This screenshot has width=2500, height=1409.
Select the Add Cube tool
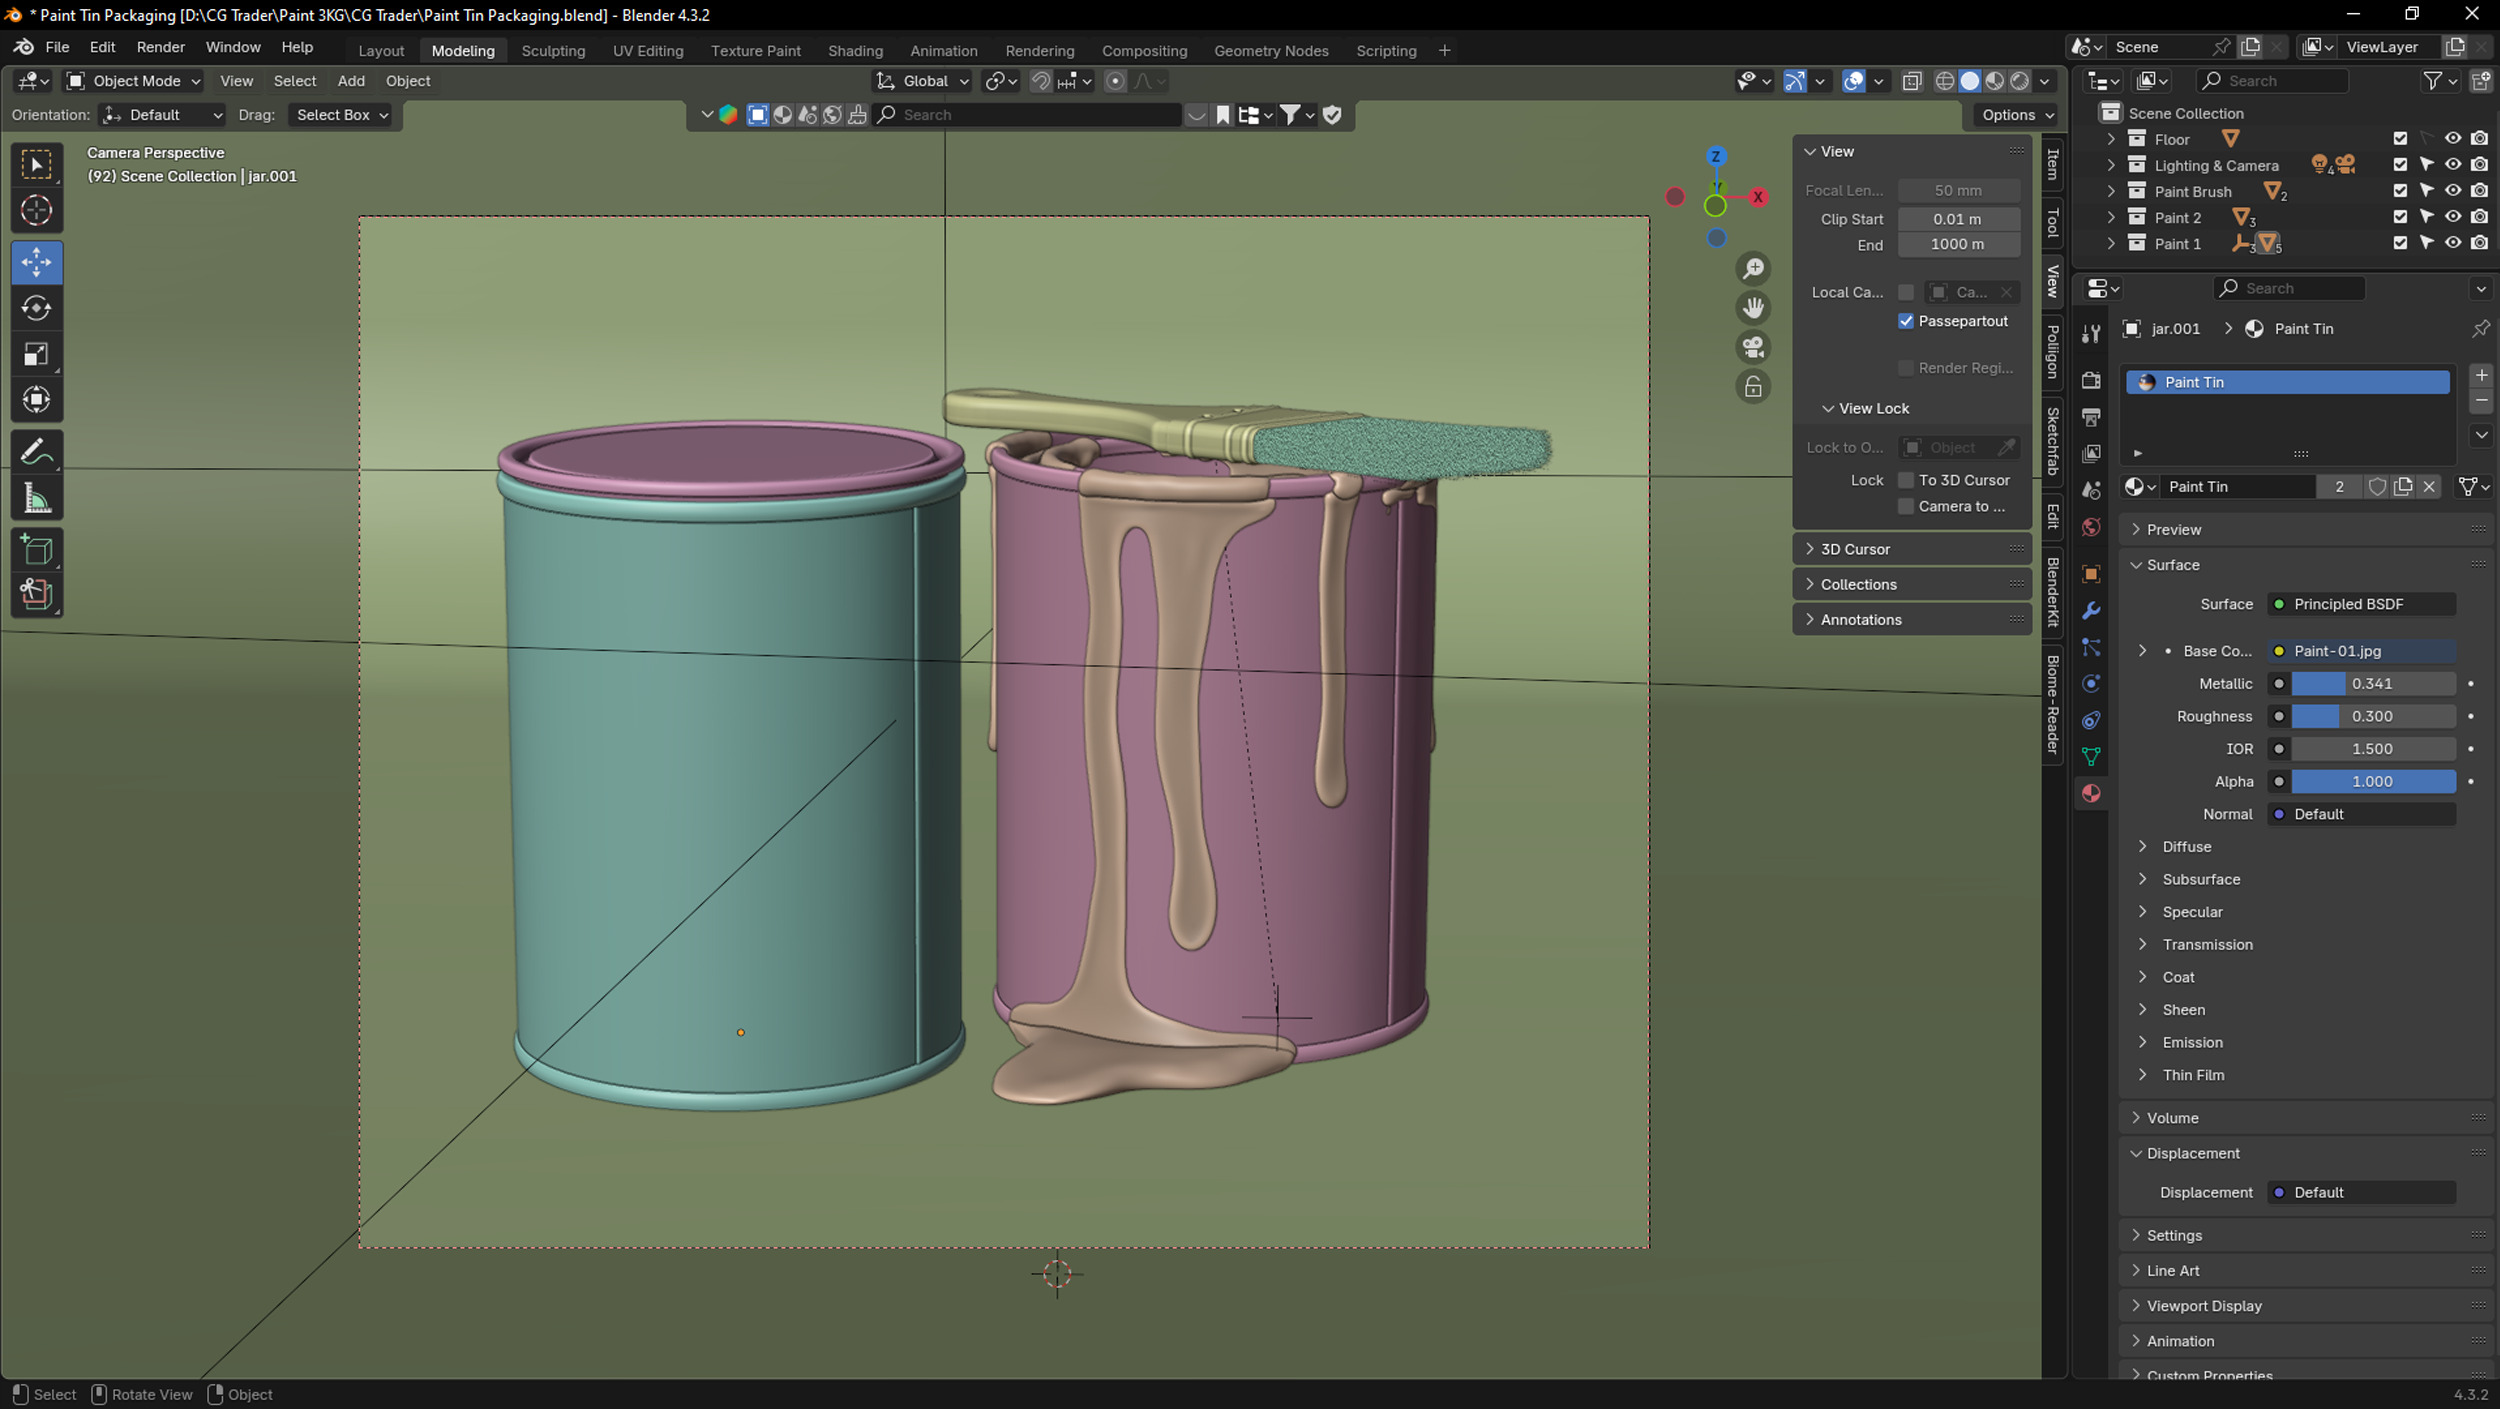coord(37,549)
